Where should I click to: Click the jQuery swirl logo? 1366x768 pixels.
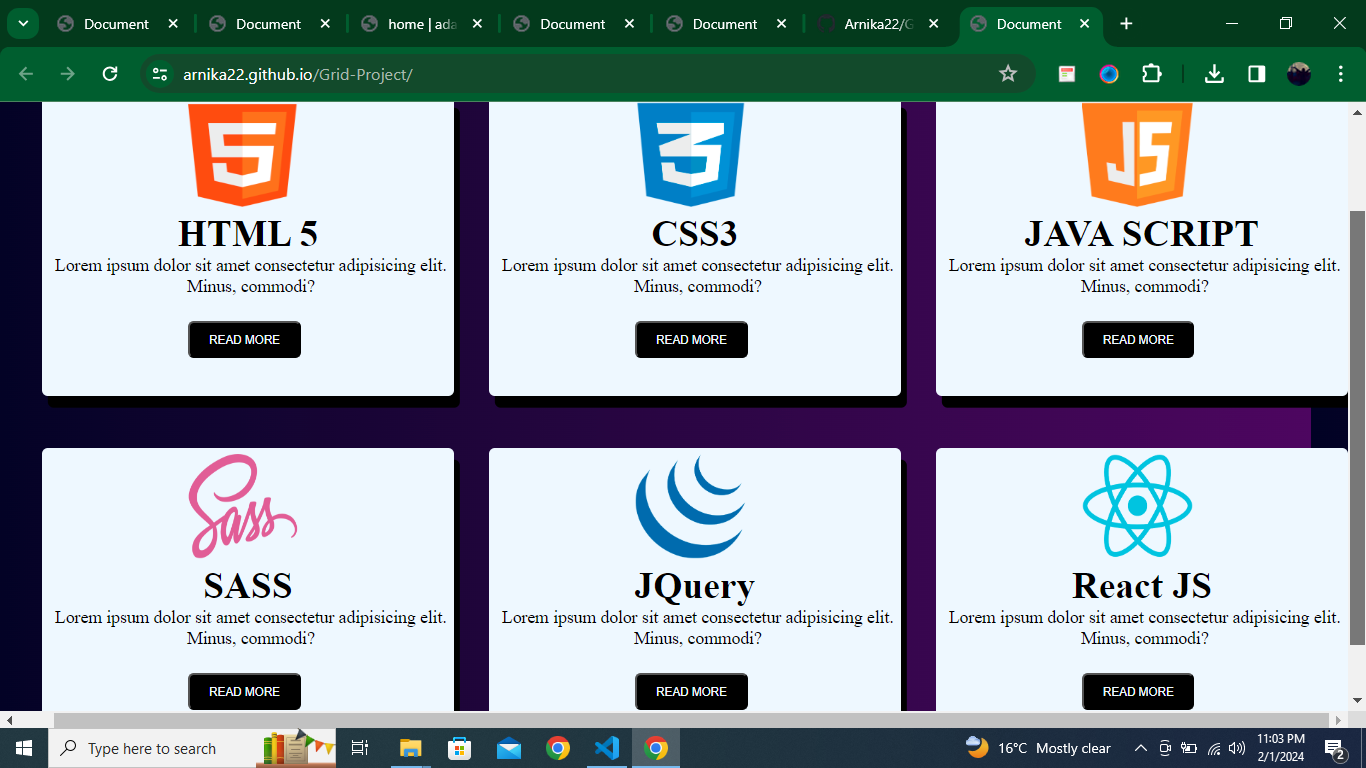click(x=690, y=506)
